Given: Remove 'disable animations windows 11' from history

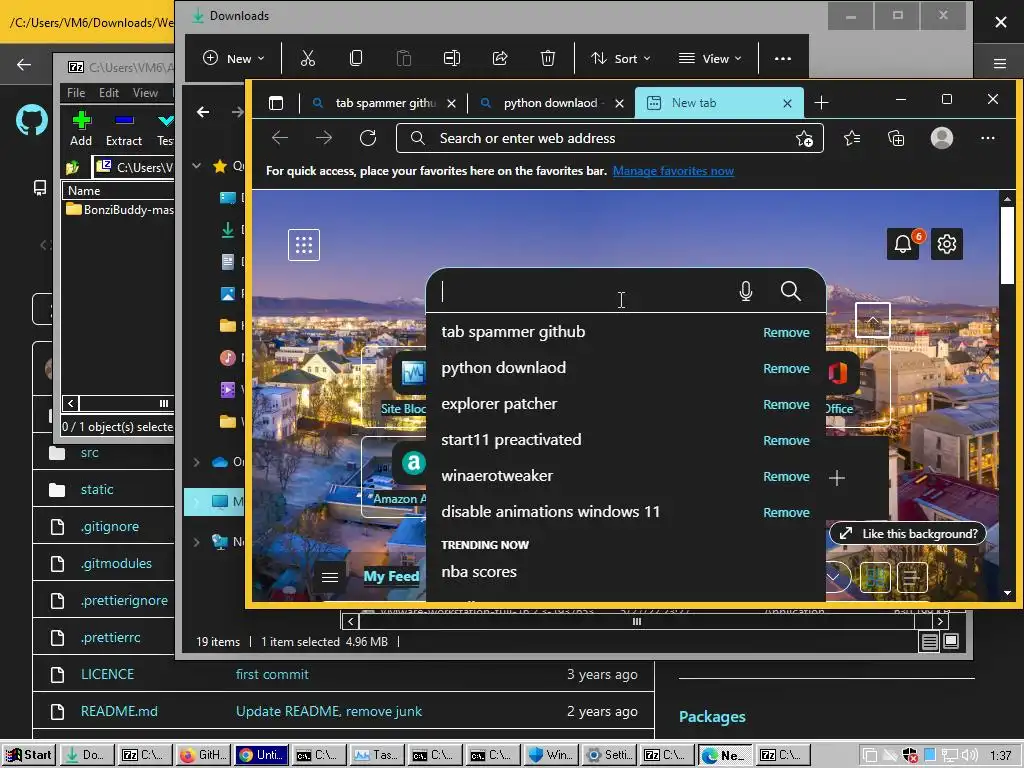Looking at the screenshot, I should 786,512.
